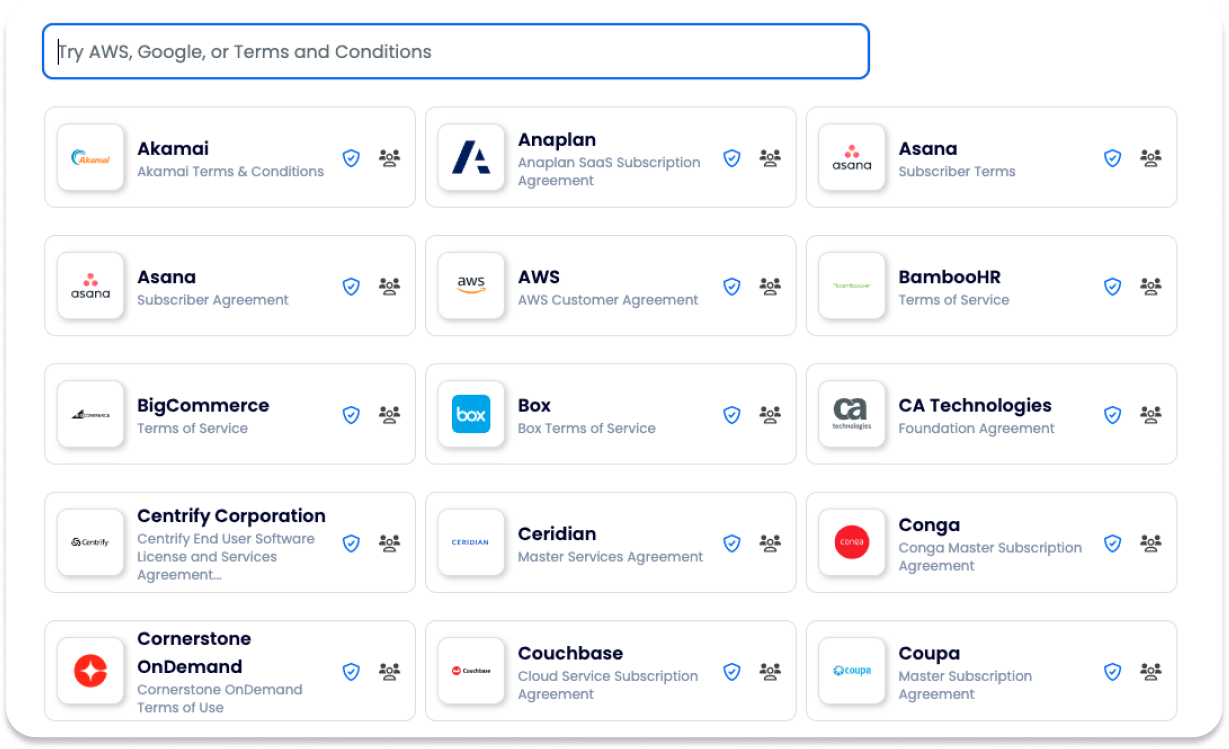
Task: Click Cornerstone OnDemand people group icon
Action: tap(390, 672)
